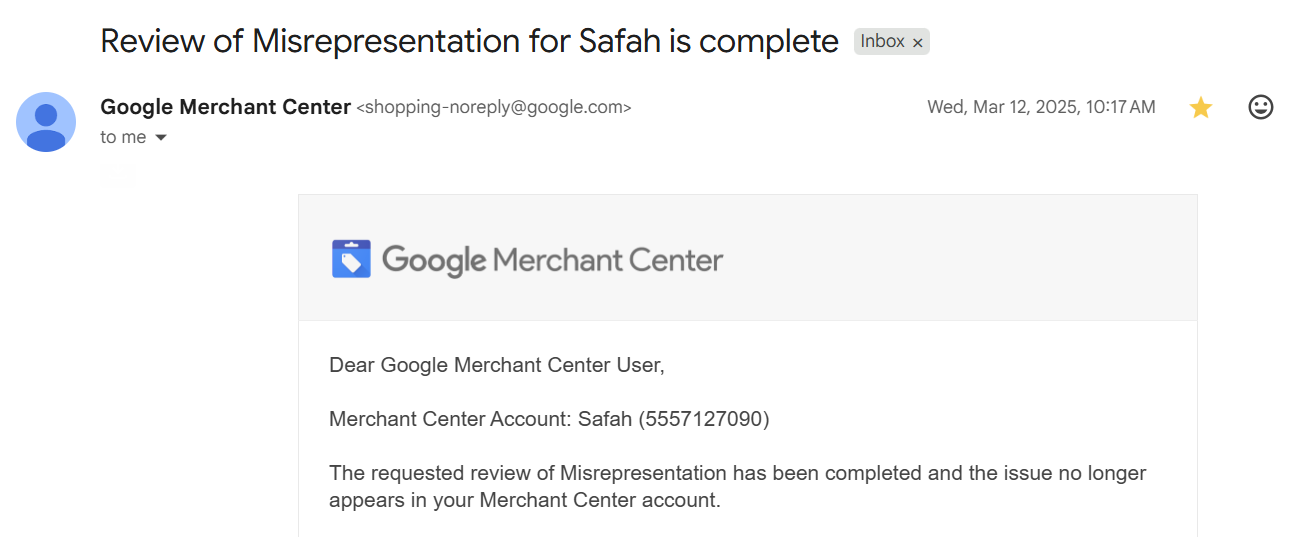Open the sender's profile avatar
This screenshot has width=1291, height=537.
tap(46, 122)
